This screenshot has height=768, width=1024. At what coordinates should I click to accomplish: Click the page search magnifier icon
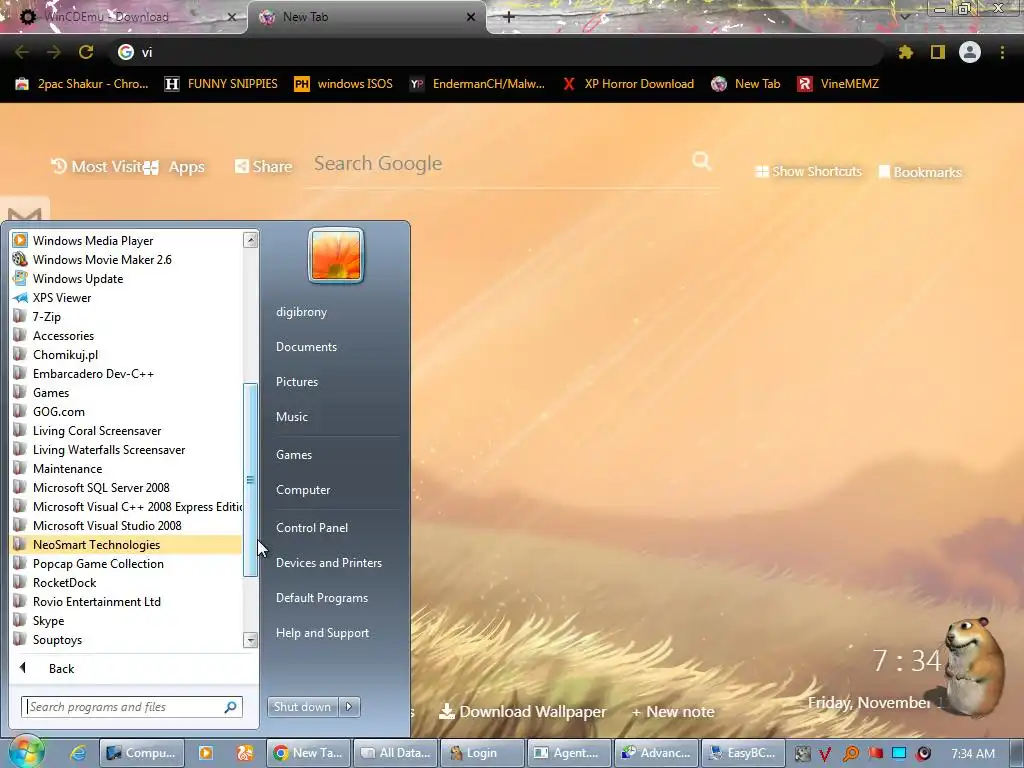pyautogui.click(x=701, y=161)
